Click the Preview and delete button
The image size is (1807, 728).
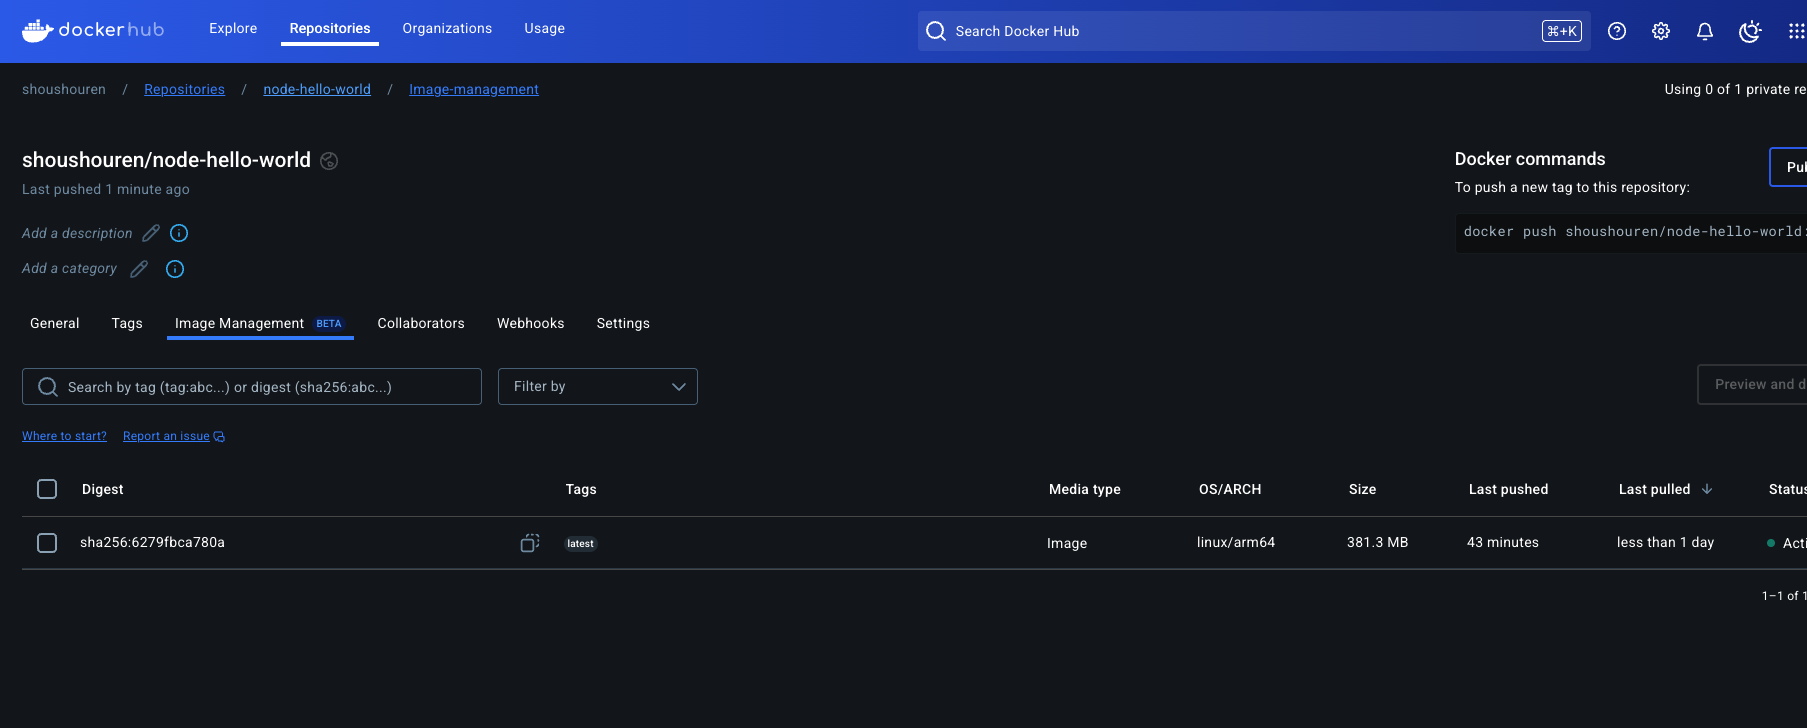1753,384
